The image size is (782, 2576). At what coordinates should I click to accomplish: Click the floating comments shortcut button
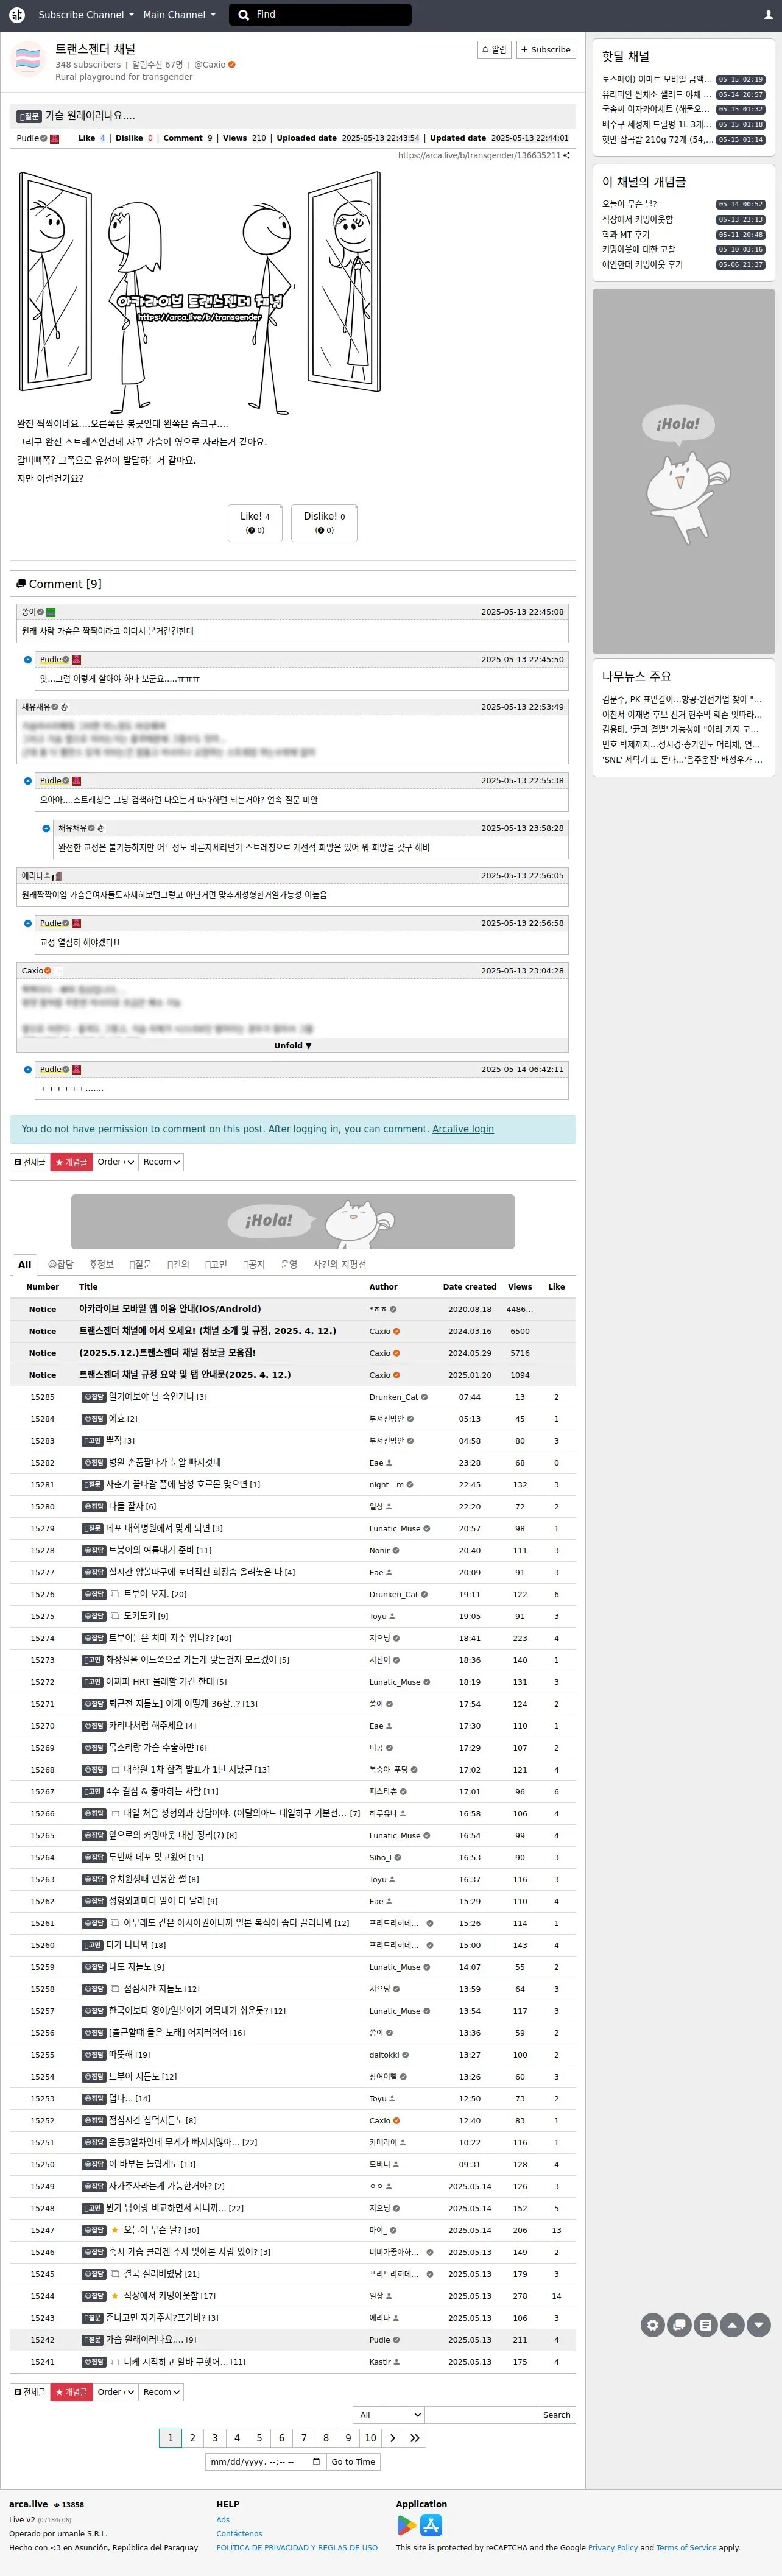coord(679,2325)
